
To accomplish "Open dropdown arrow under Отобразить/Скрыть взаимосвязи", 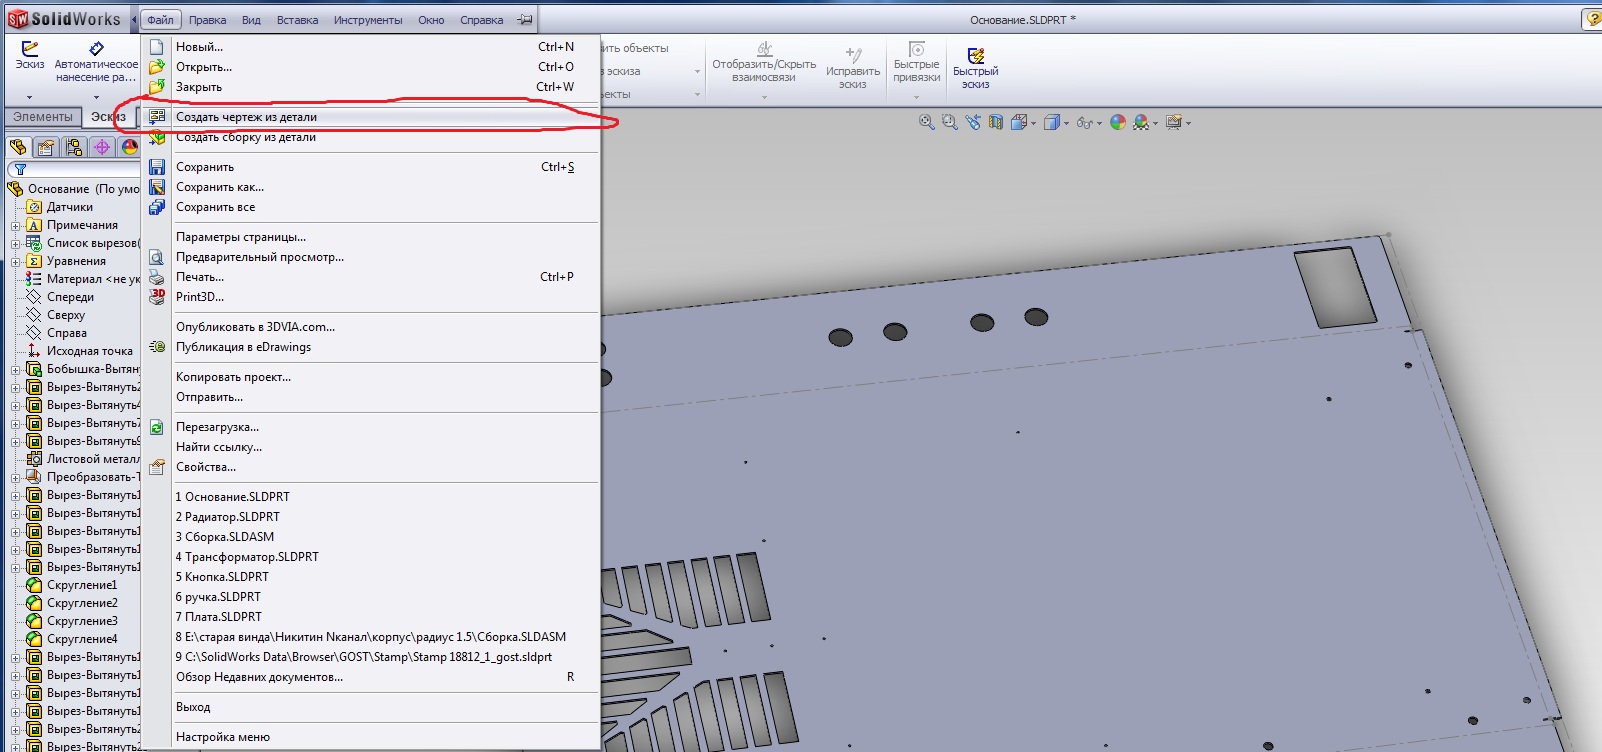I will click(764, 97).
